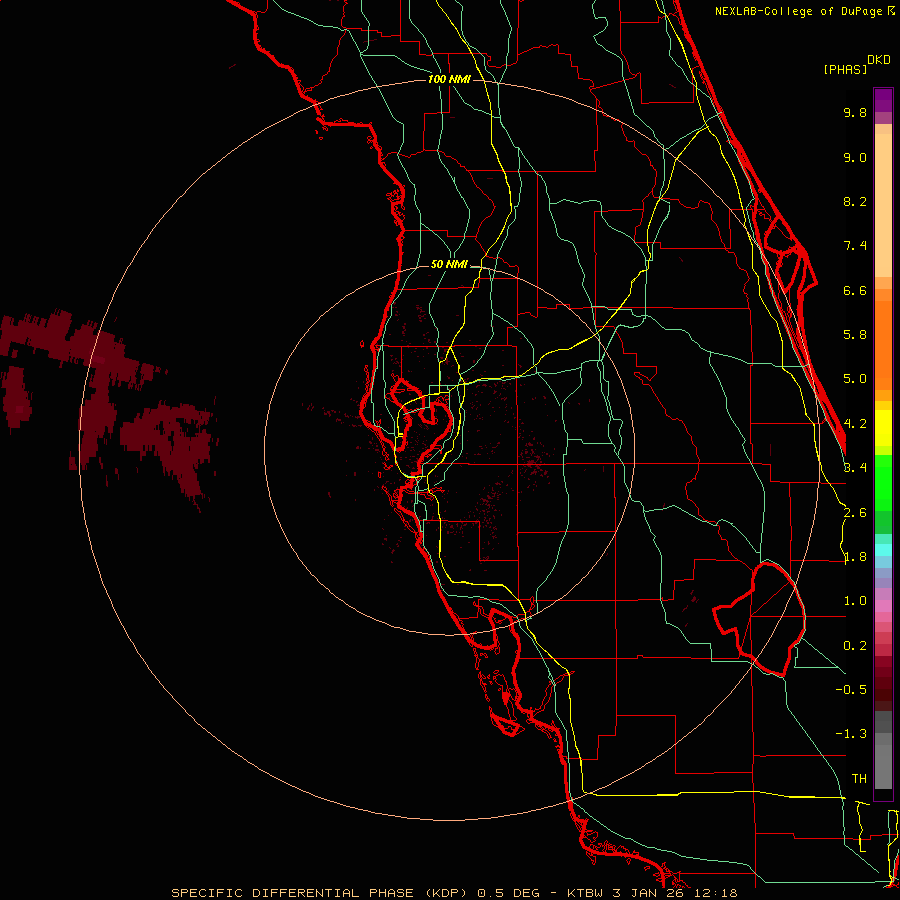This screenshot has width=900, height=900.
Task: Click the DKD product label
Action: click(x=879, y=60)
